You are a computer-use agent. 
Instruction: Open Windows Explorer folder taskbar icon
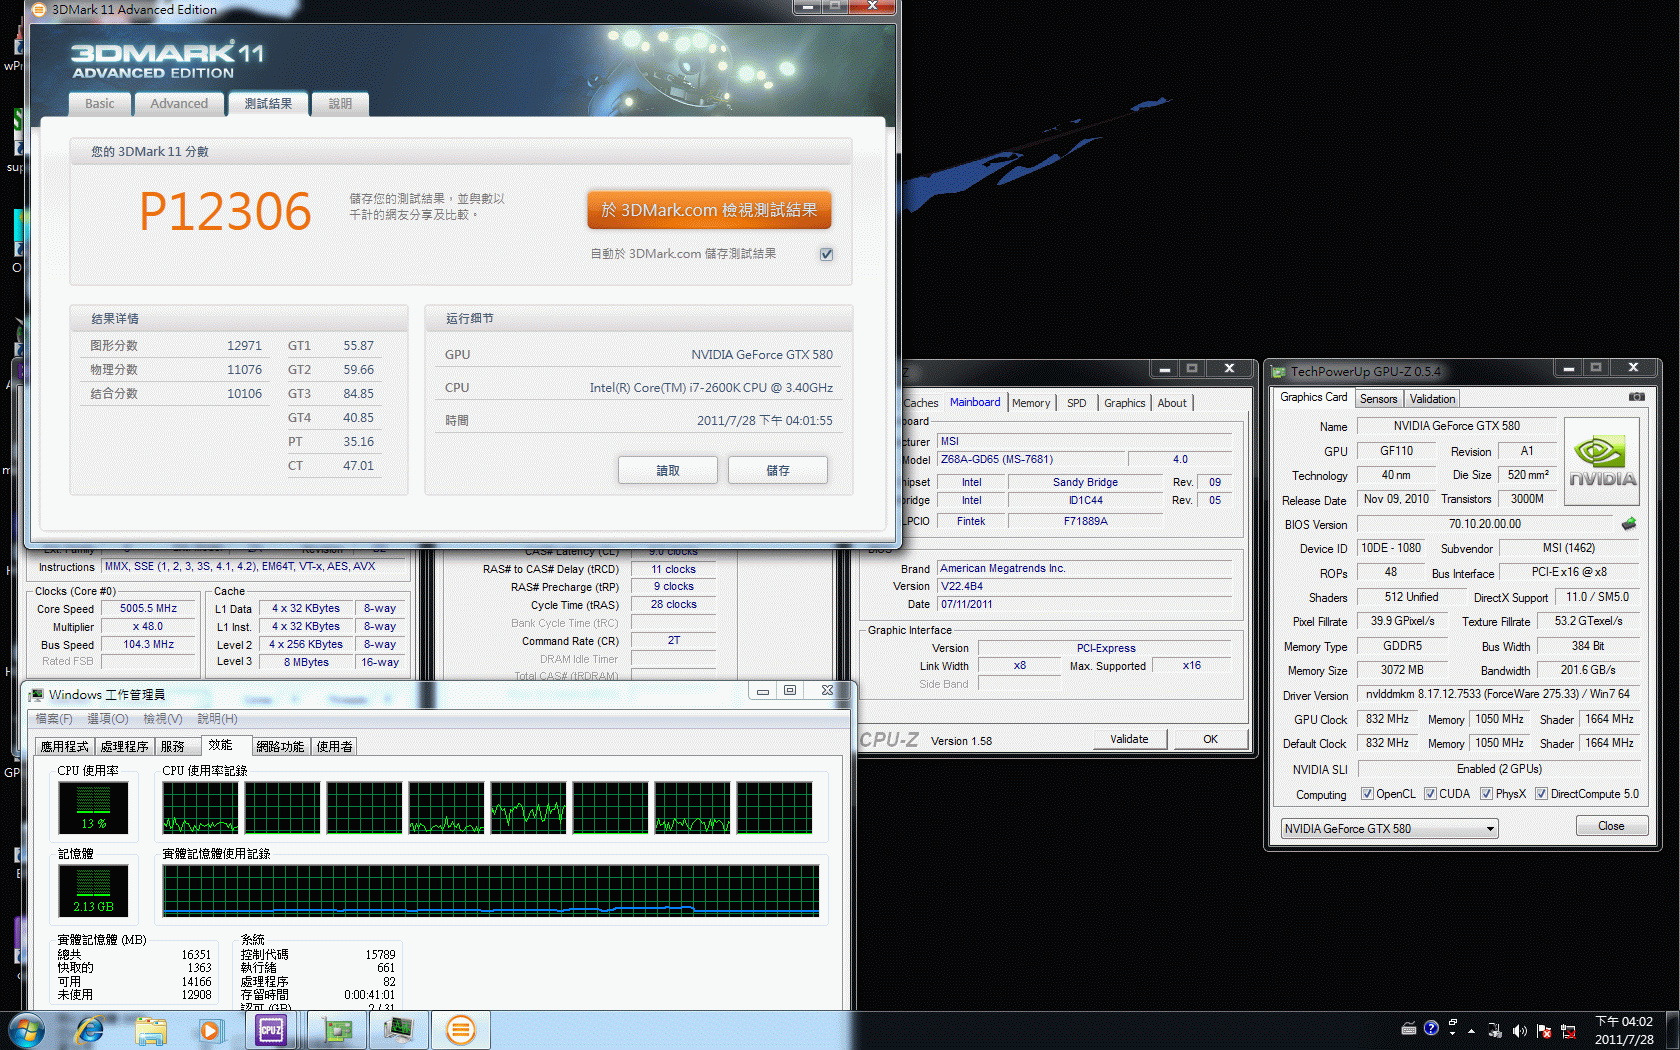pyautogui.click(x=151, y=1030)
